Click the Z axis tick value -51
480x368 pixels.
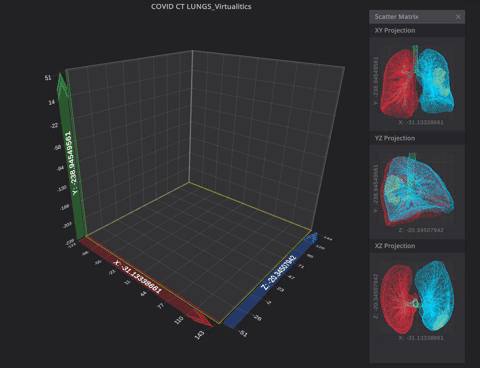(x=243, y=333)
